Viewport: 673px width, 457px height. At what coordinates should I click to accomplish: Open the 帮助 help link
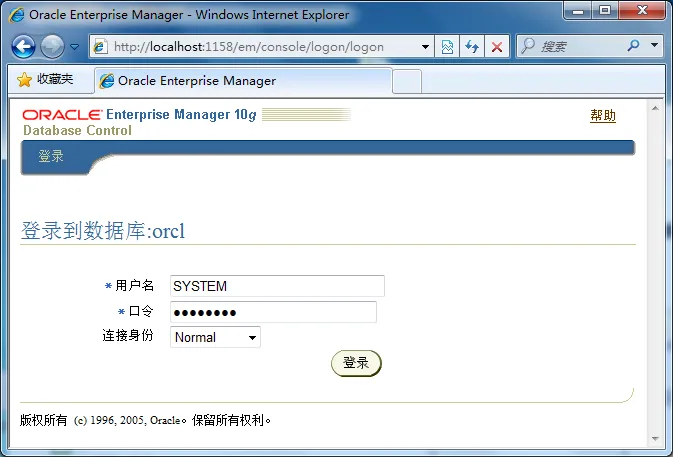[603, 116]
